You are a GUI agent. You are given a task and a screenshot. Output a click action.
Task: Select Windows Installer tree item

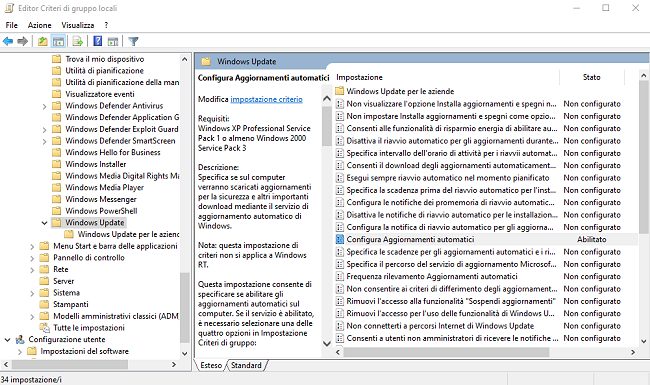coord(96,164)
